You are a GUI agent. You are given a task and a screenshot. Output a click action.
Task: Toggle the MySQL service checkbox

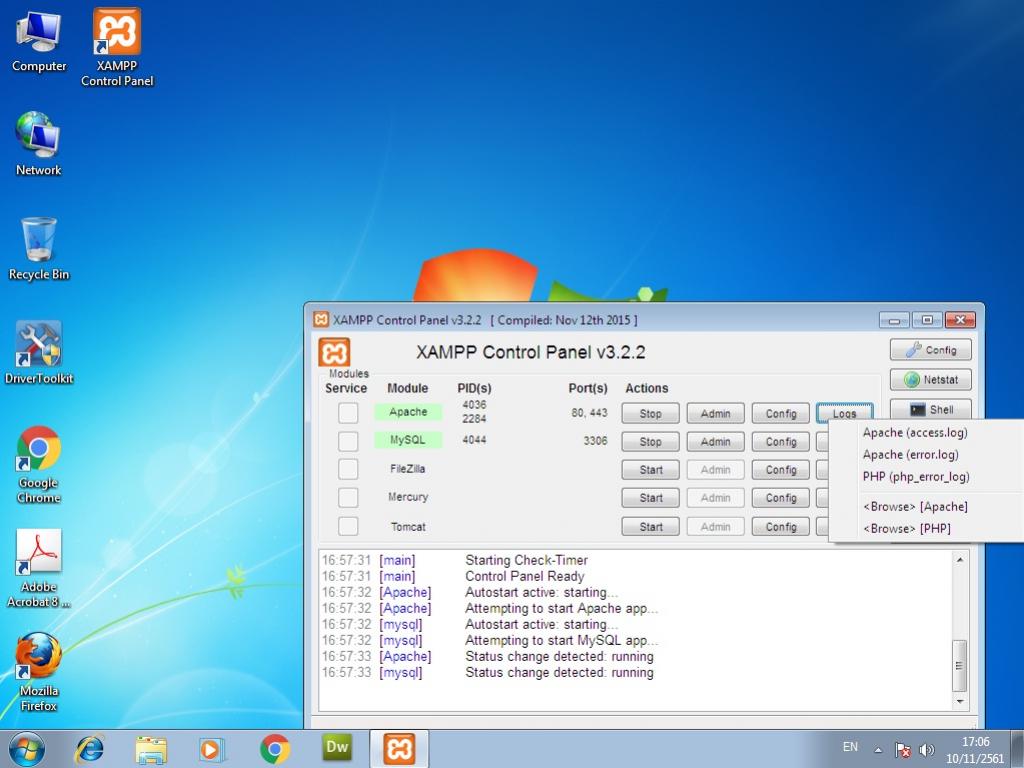point(348,441)
